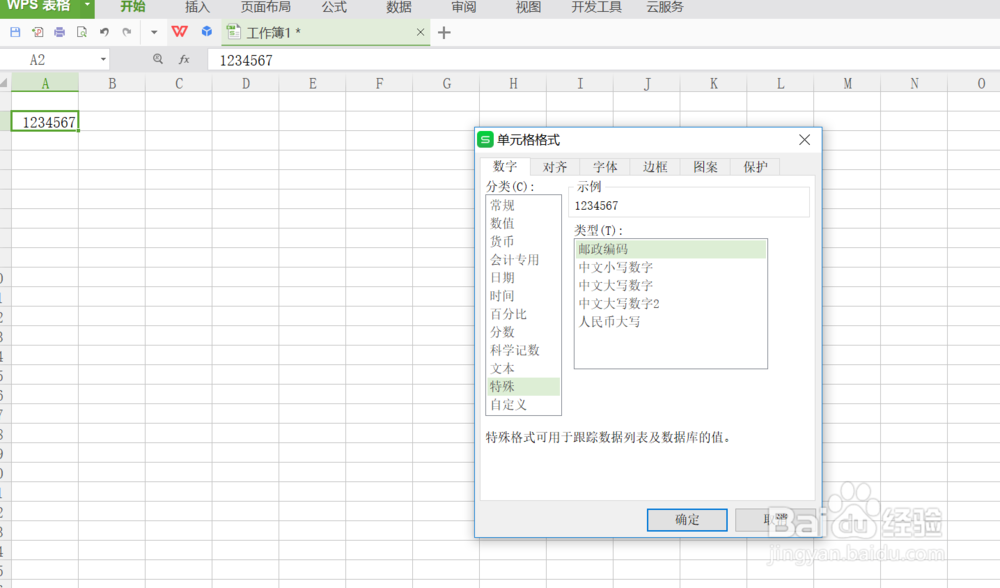Image resolution: width=1000 pixels, height=588 pixels.
Task: Click the magnifier icon beside formula bar
Action: (158, 59)
